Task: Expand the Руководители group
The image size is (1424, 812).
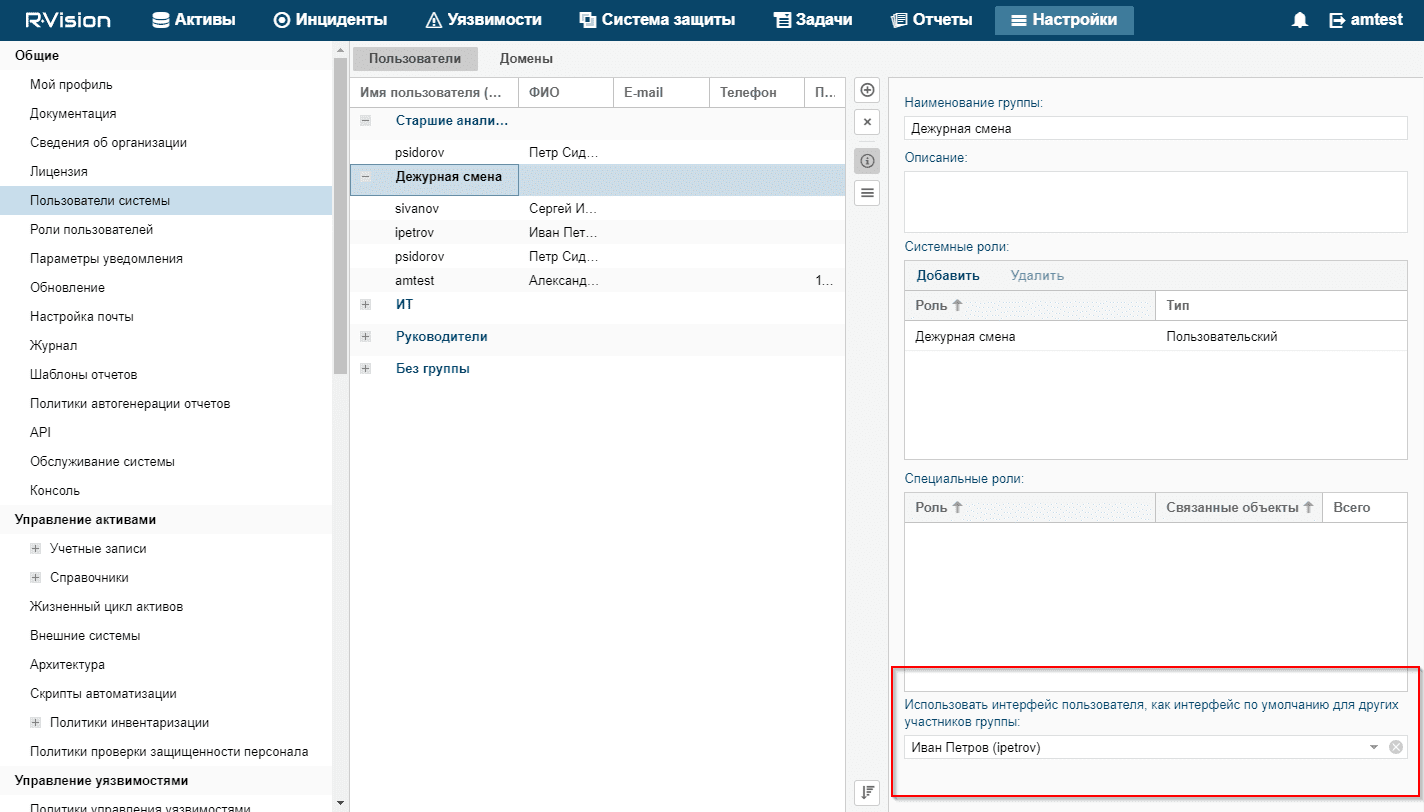Action: [365, 337]
